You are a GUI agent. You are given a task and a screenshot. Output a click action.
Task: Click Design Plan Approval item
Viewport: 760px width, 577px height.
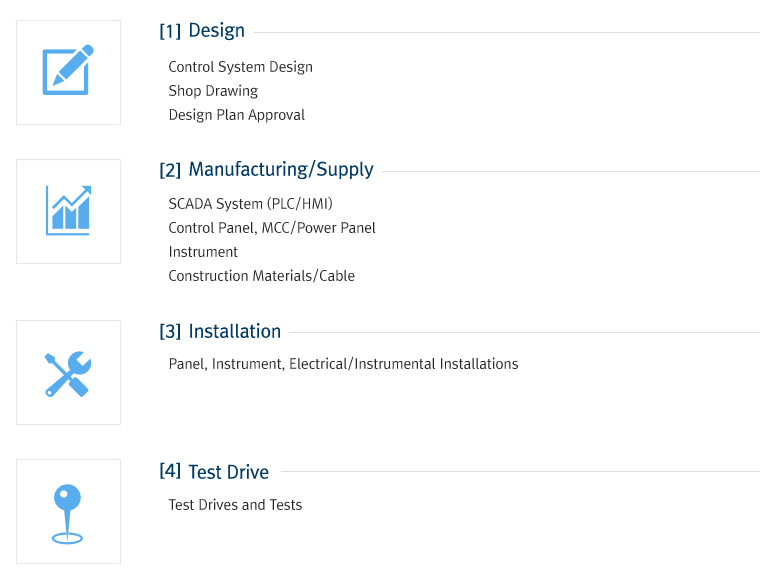[237, 115]
